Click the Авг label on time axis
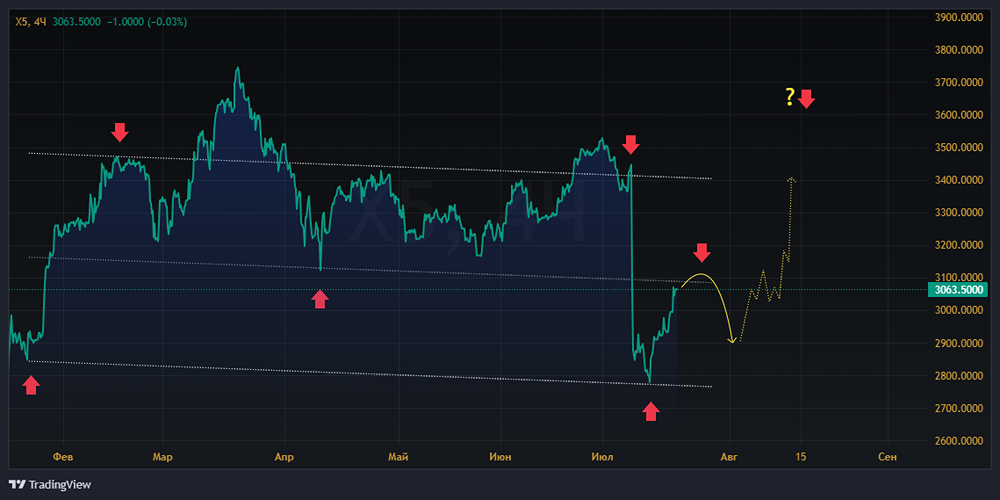The image size is (1000, 500). coord(730,457)
